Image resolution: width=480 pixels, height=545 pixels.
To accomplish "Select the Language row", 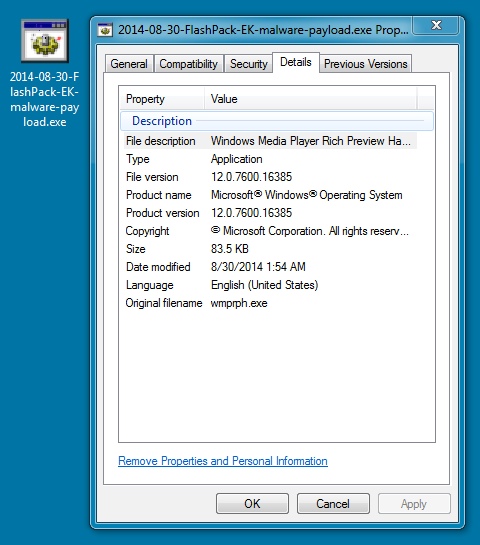I will tap(270, 285).
